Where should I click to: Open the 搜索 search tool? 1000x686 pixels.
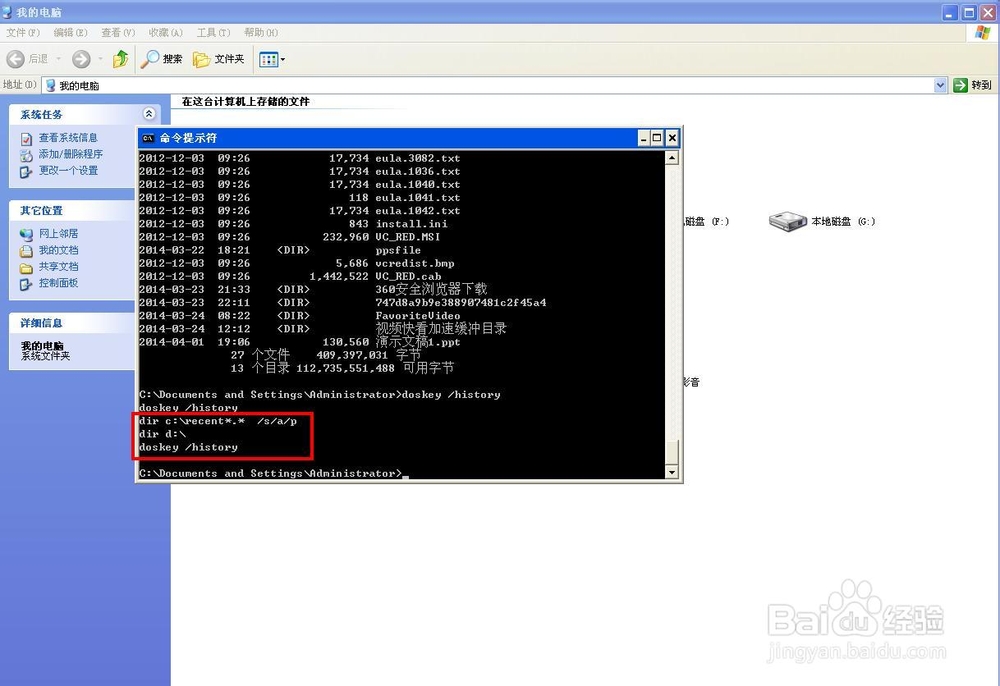161,59
